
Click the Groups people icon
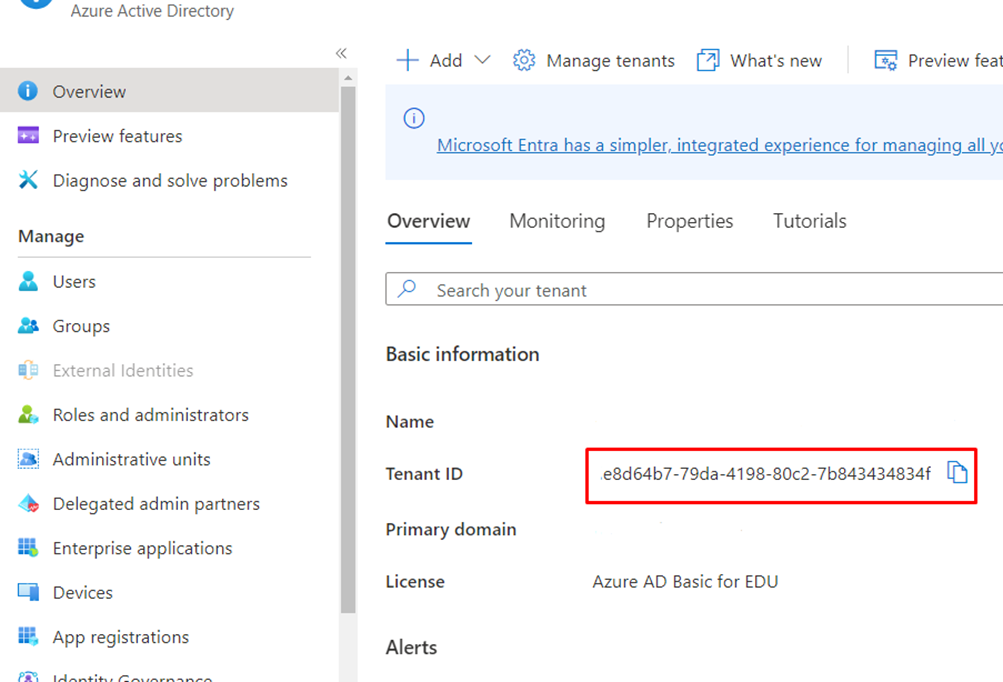(x=28, y=326)
